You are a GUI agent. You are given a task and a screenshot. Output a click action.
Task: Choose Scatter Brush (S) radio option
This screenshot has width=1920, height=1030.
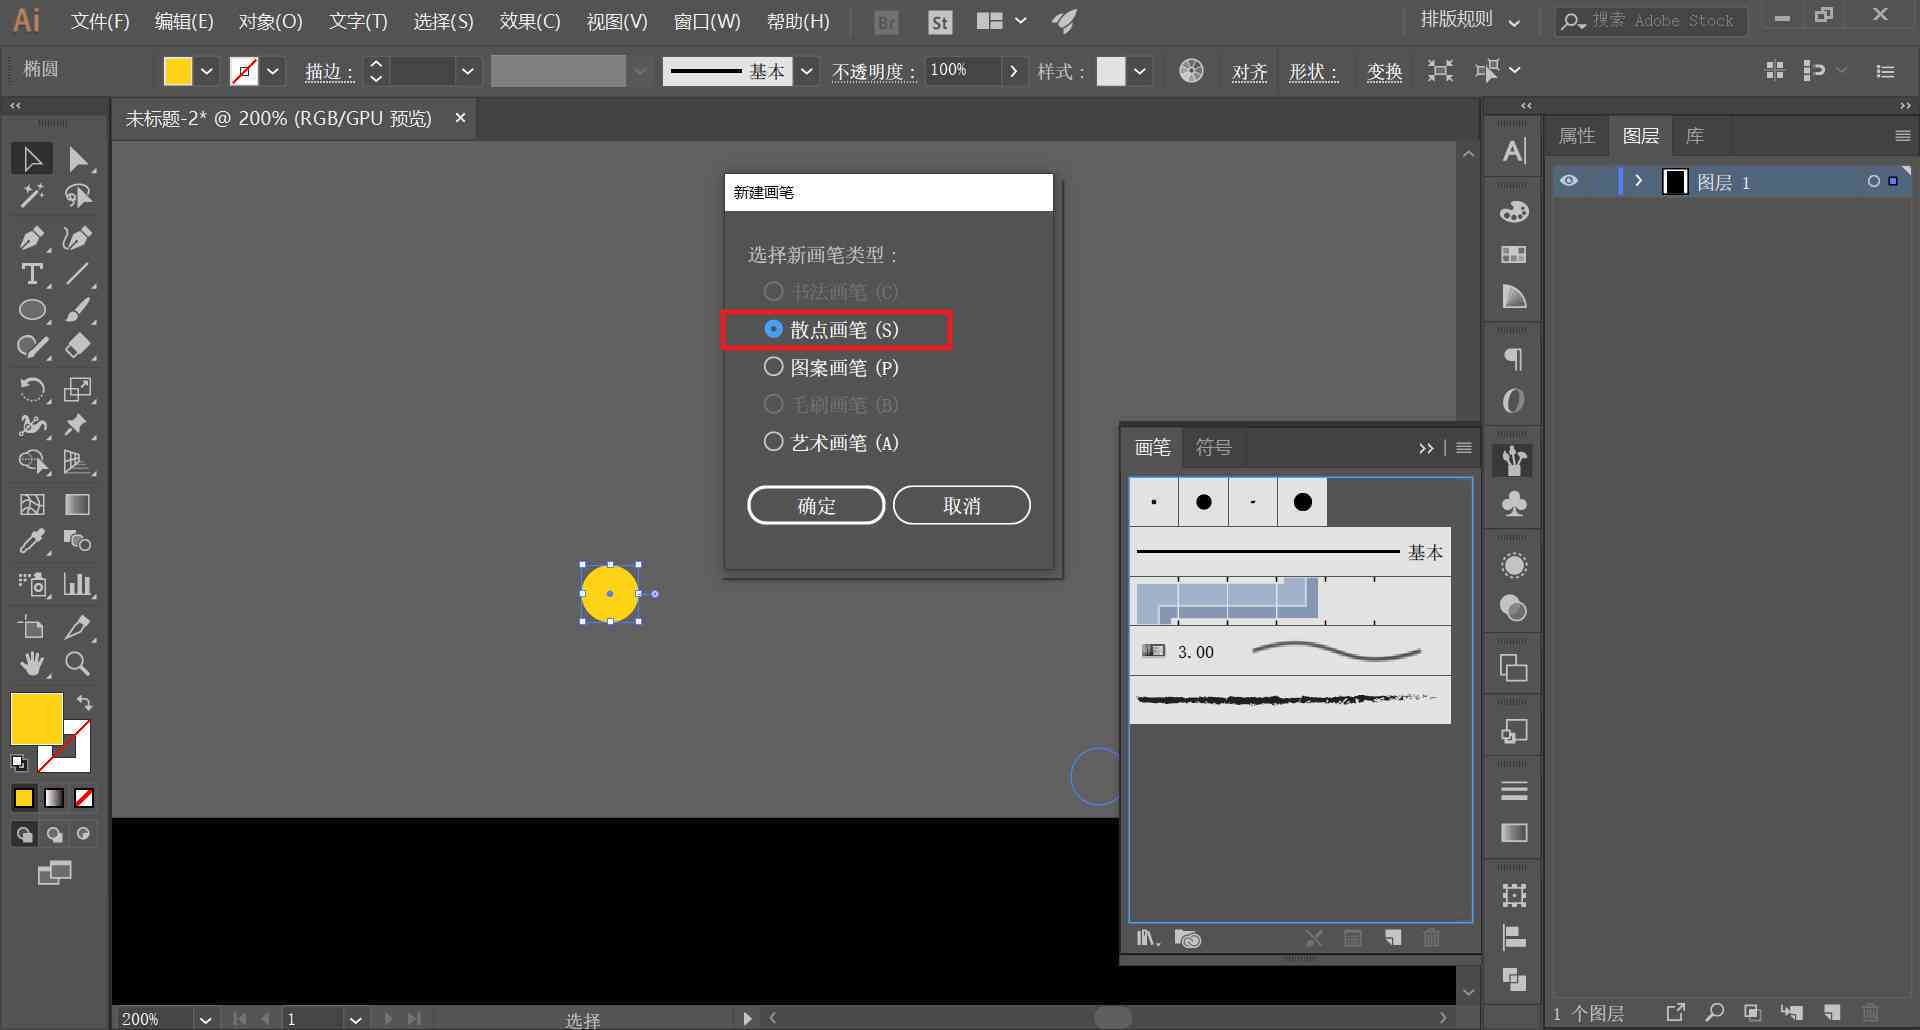(773, 329)
